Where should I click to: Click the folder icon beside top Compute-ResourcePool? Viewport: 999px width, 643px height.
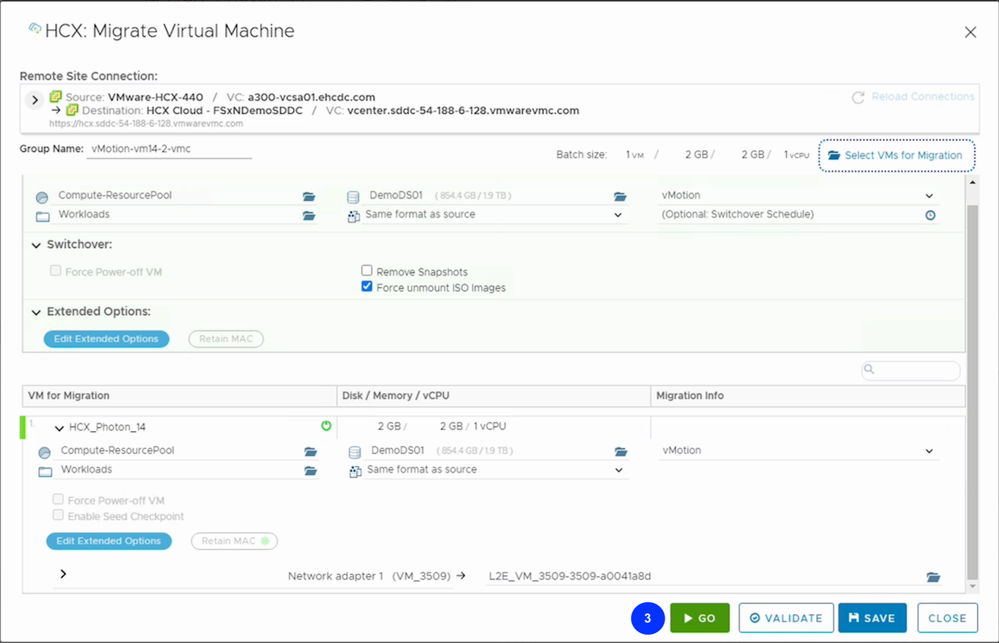point(309,197)
